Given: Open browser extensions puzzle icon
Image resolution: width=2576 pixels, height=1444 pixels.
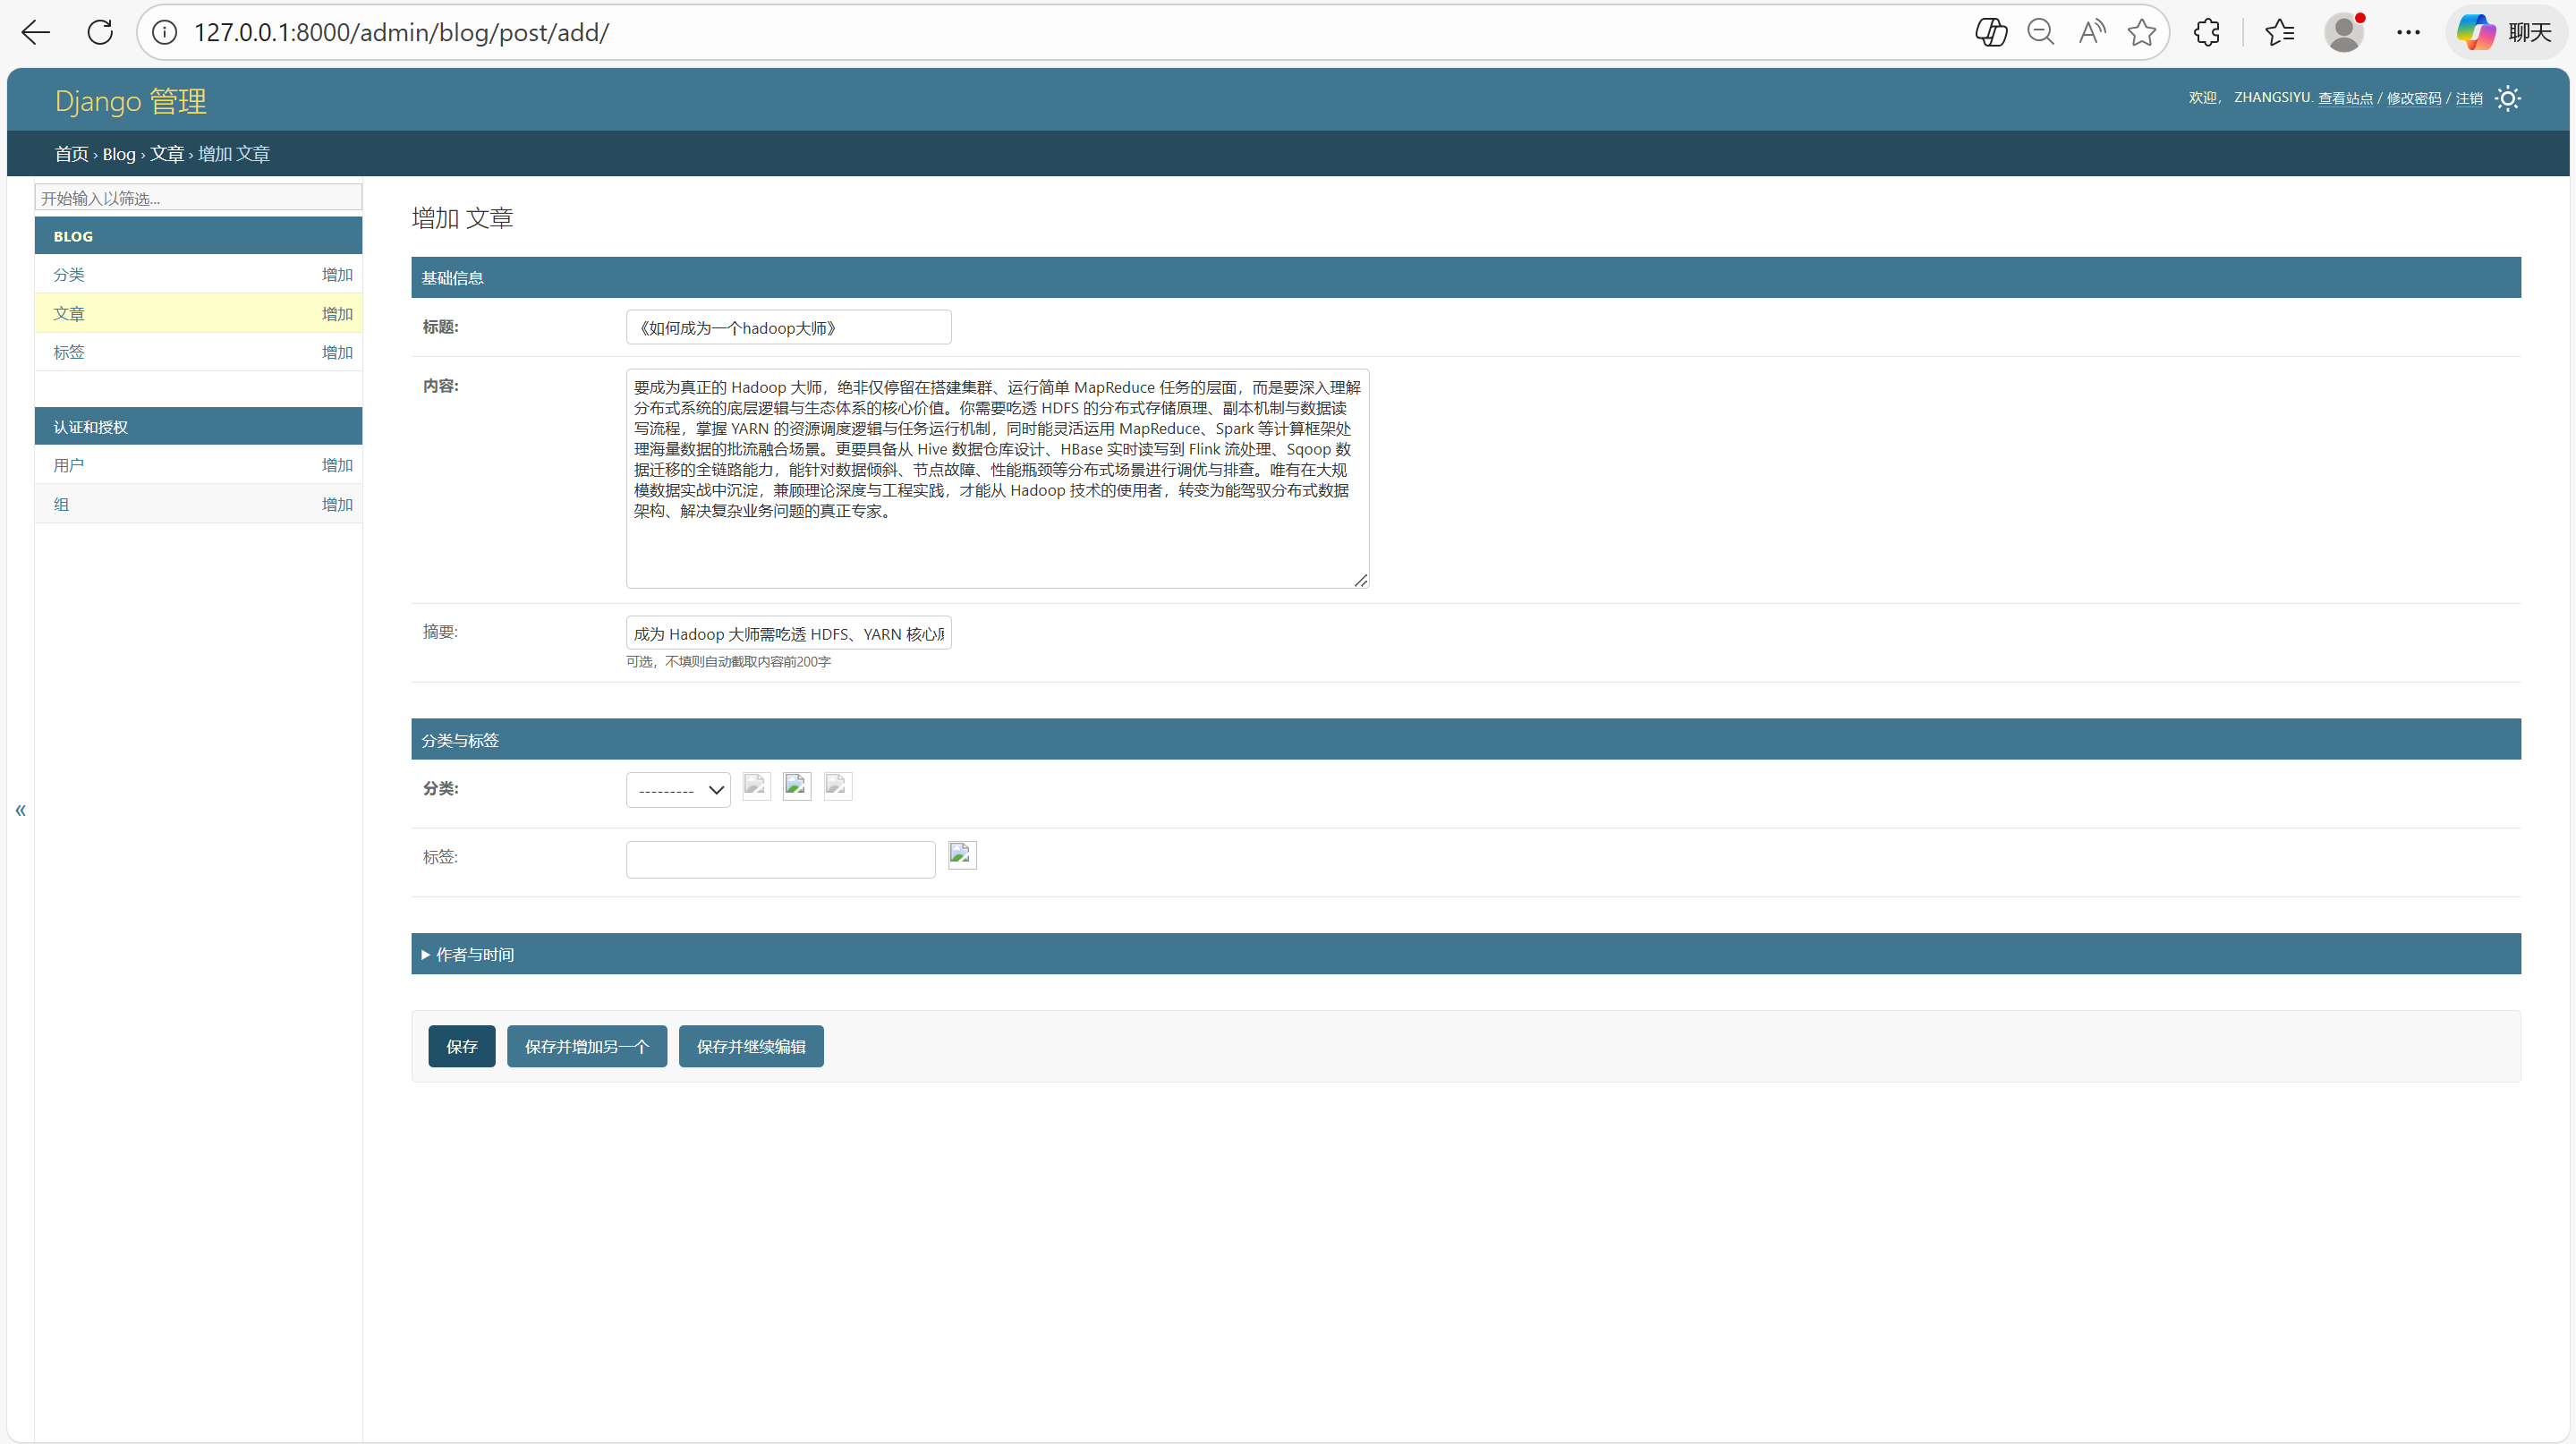Looking at the screenshot, I should point(2207,32).
